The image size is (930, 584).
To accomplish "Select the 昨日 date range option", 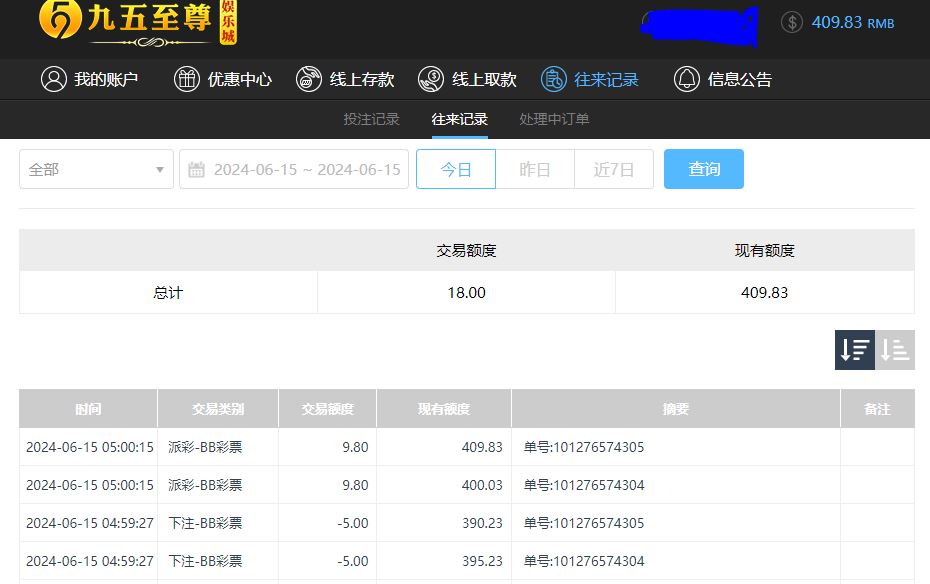I will pos(535,169).
